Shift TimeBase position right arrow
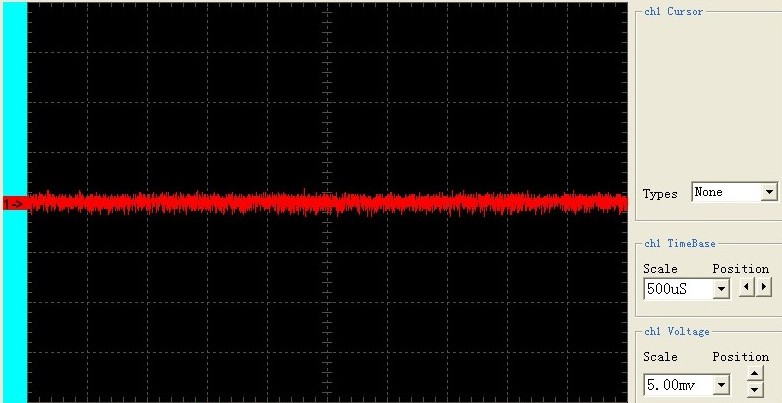Viewport: 782px width, 403px height. click(x=764, y=287)
